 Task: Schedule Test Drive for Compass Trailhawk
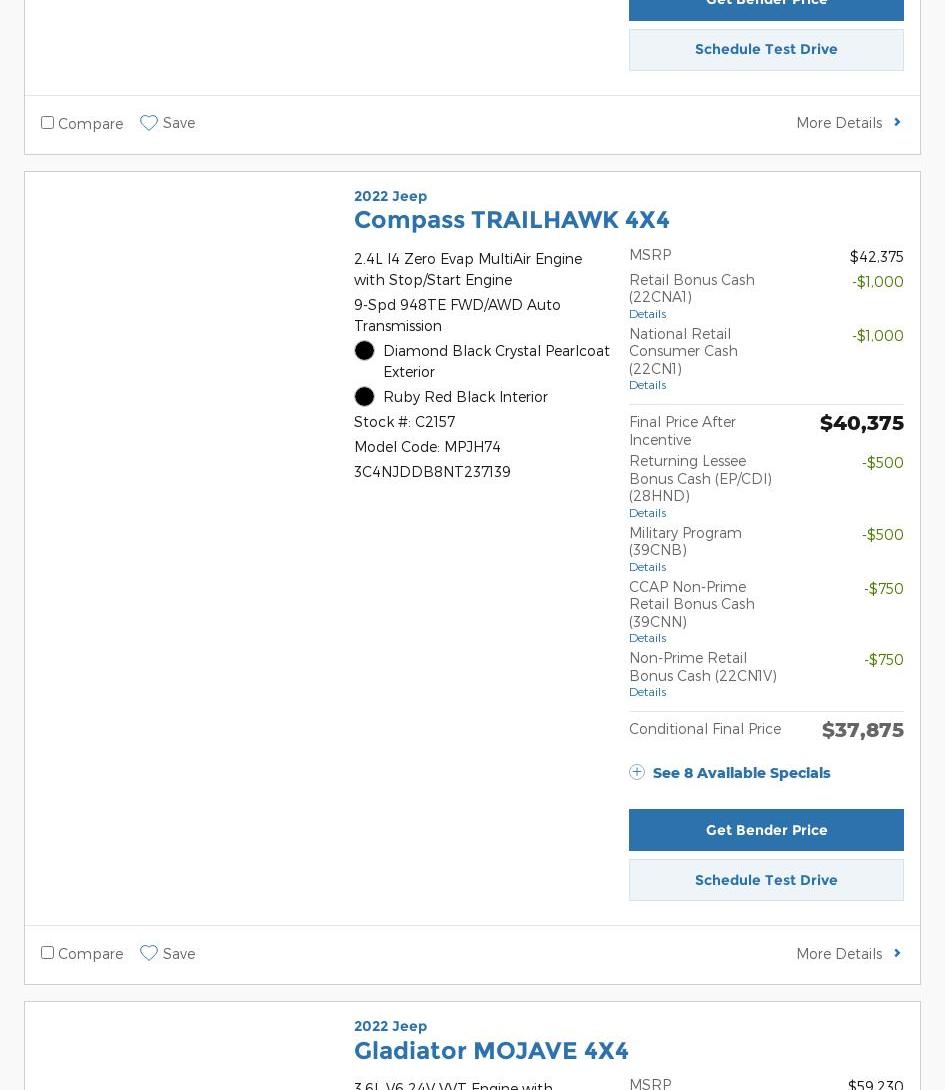766,880
